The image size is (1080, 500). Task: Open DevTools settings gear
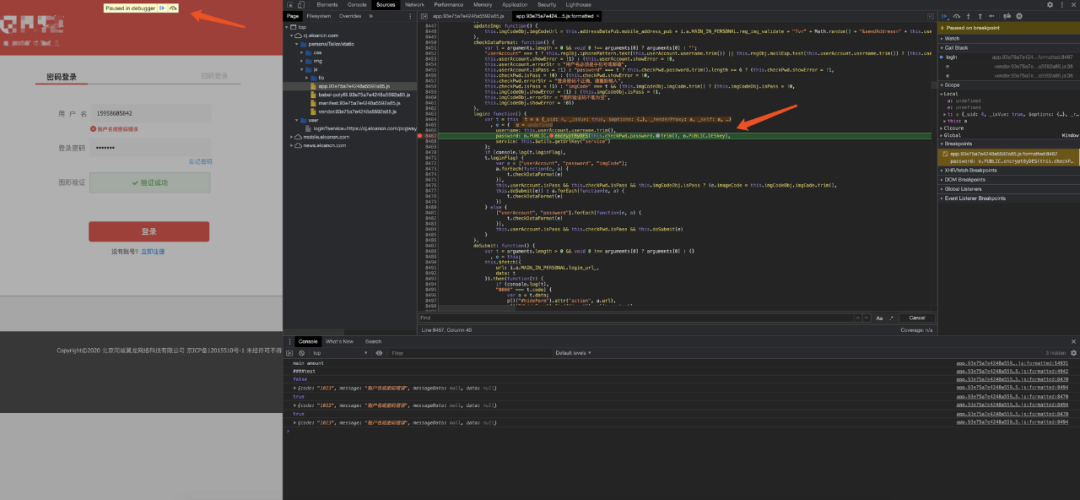pyautogui.click(x=1050, y=4)
